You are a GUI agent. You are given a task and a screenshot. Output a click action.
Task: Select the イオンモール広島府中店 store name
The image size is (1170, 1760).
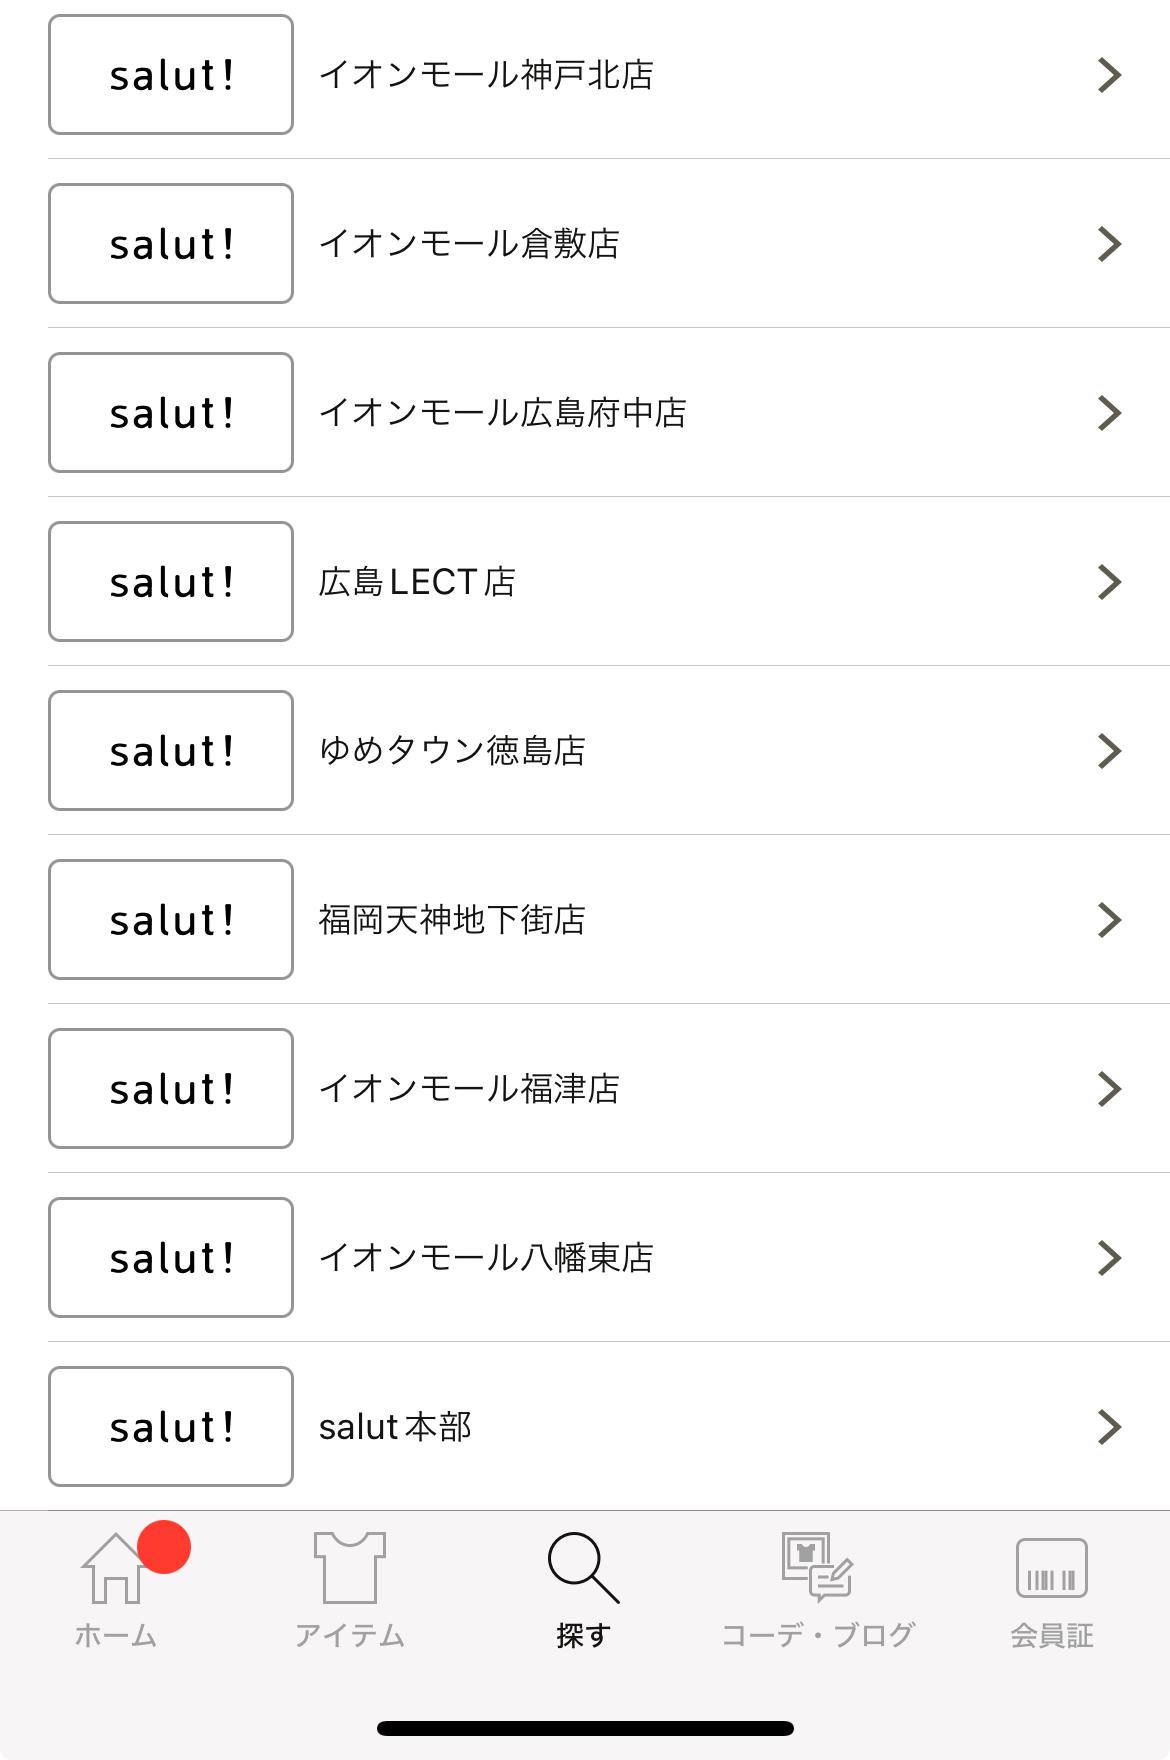pos(502,413)
